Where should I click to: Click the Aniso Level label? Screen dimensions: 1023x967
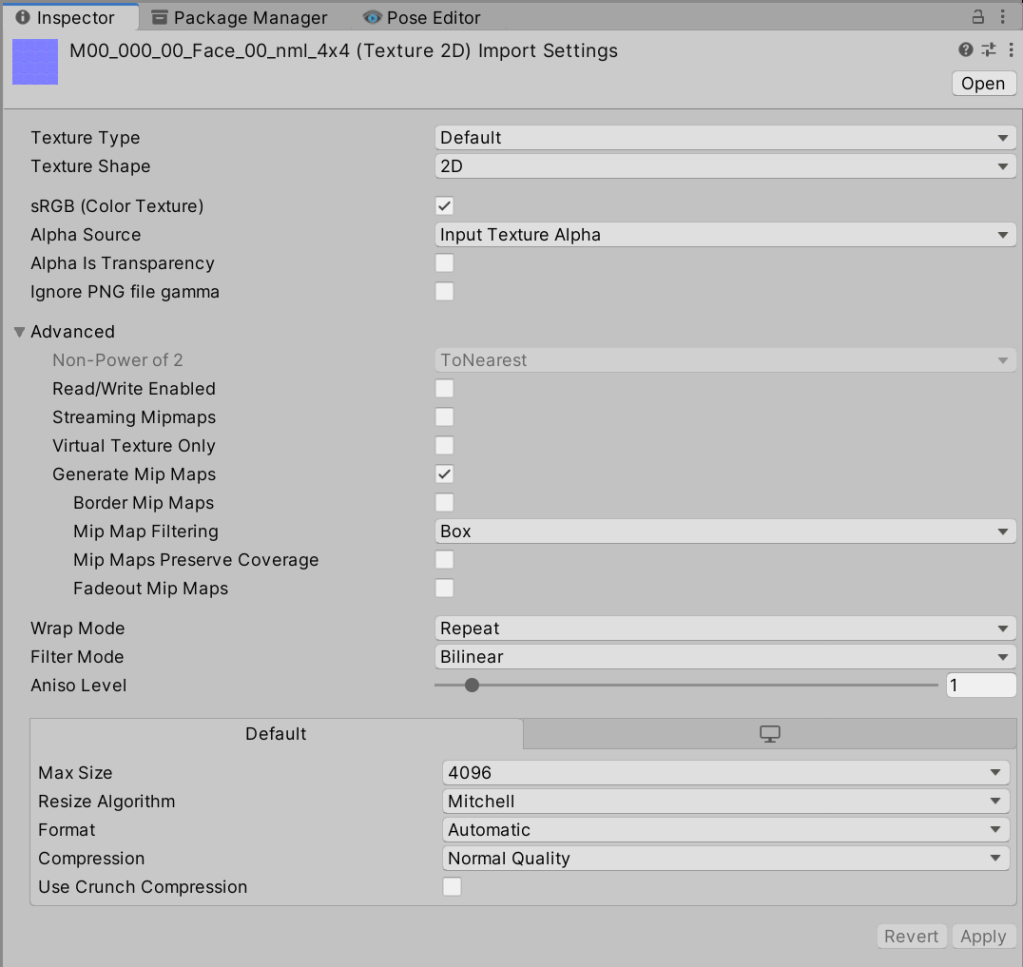click(78, 686)
